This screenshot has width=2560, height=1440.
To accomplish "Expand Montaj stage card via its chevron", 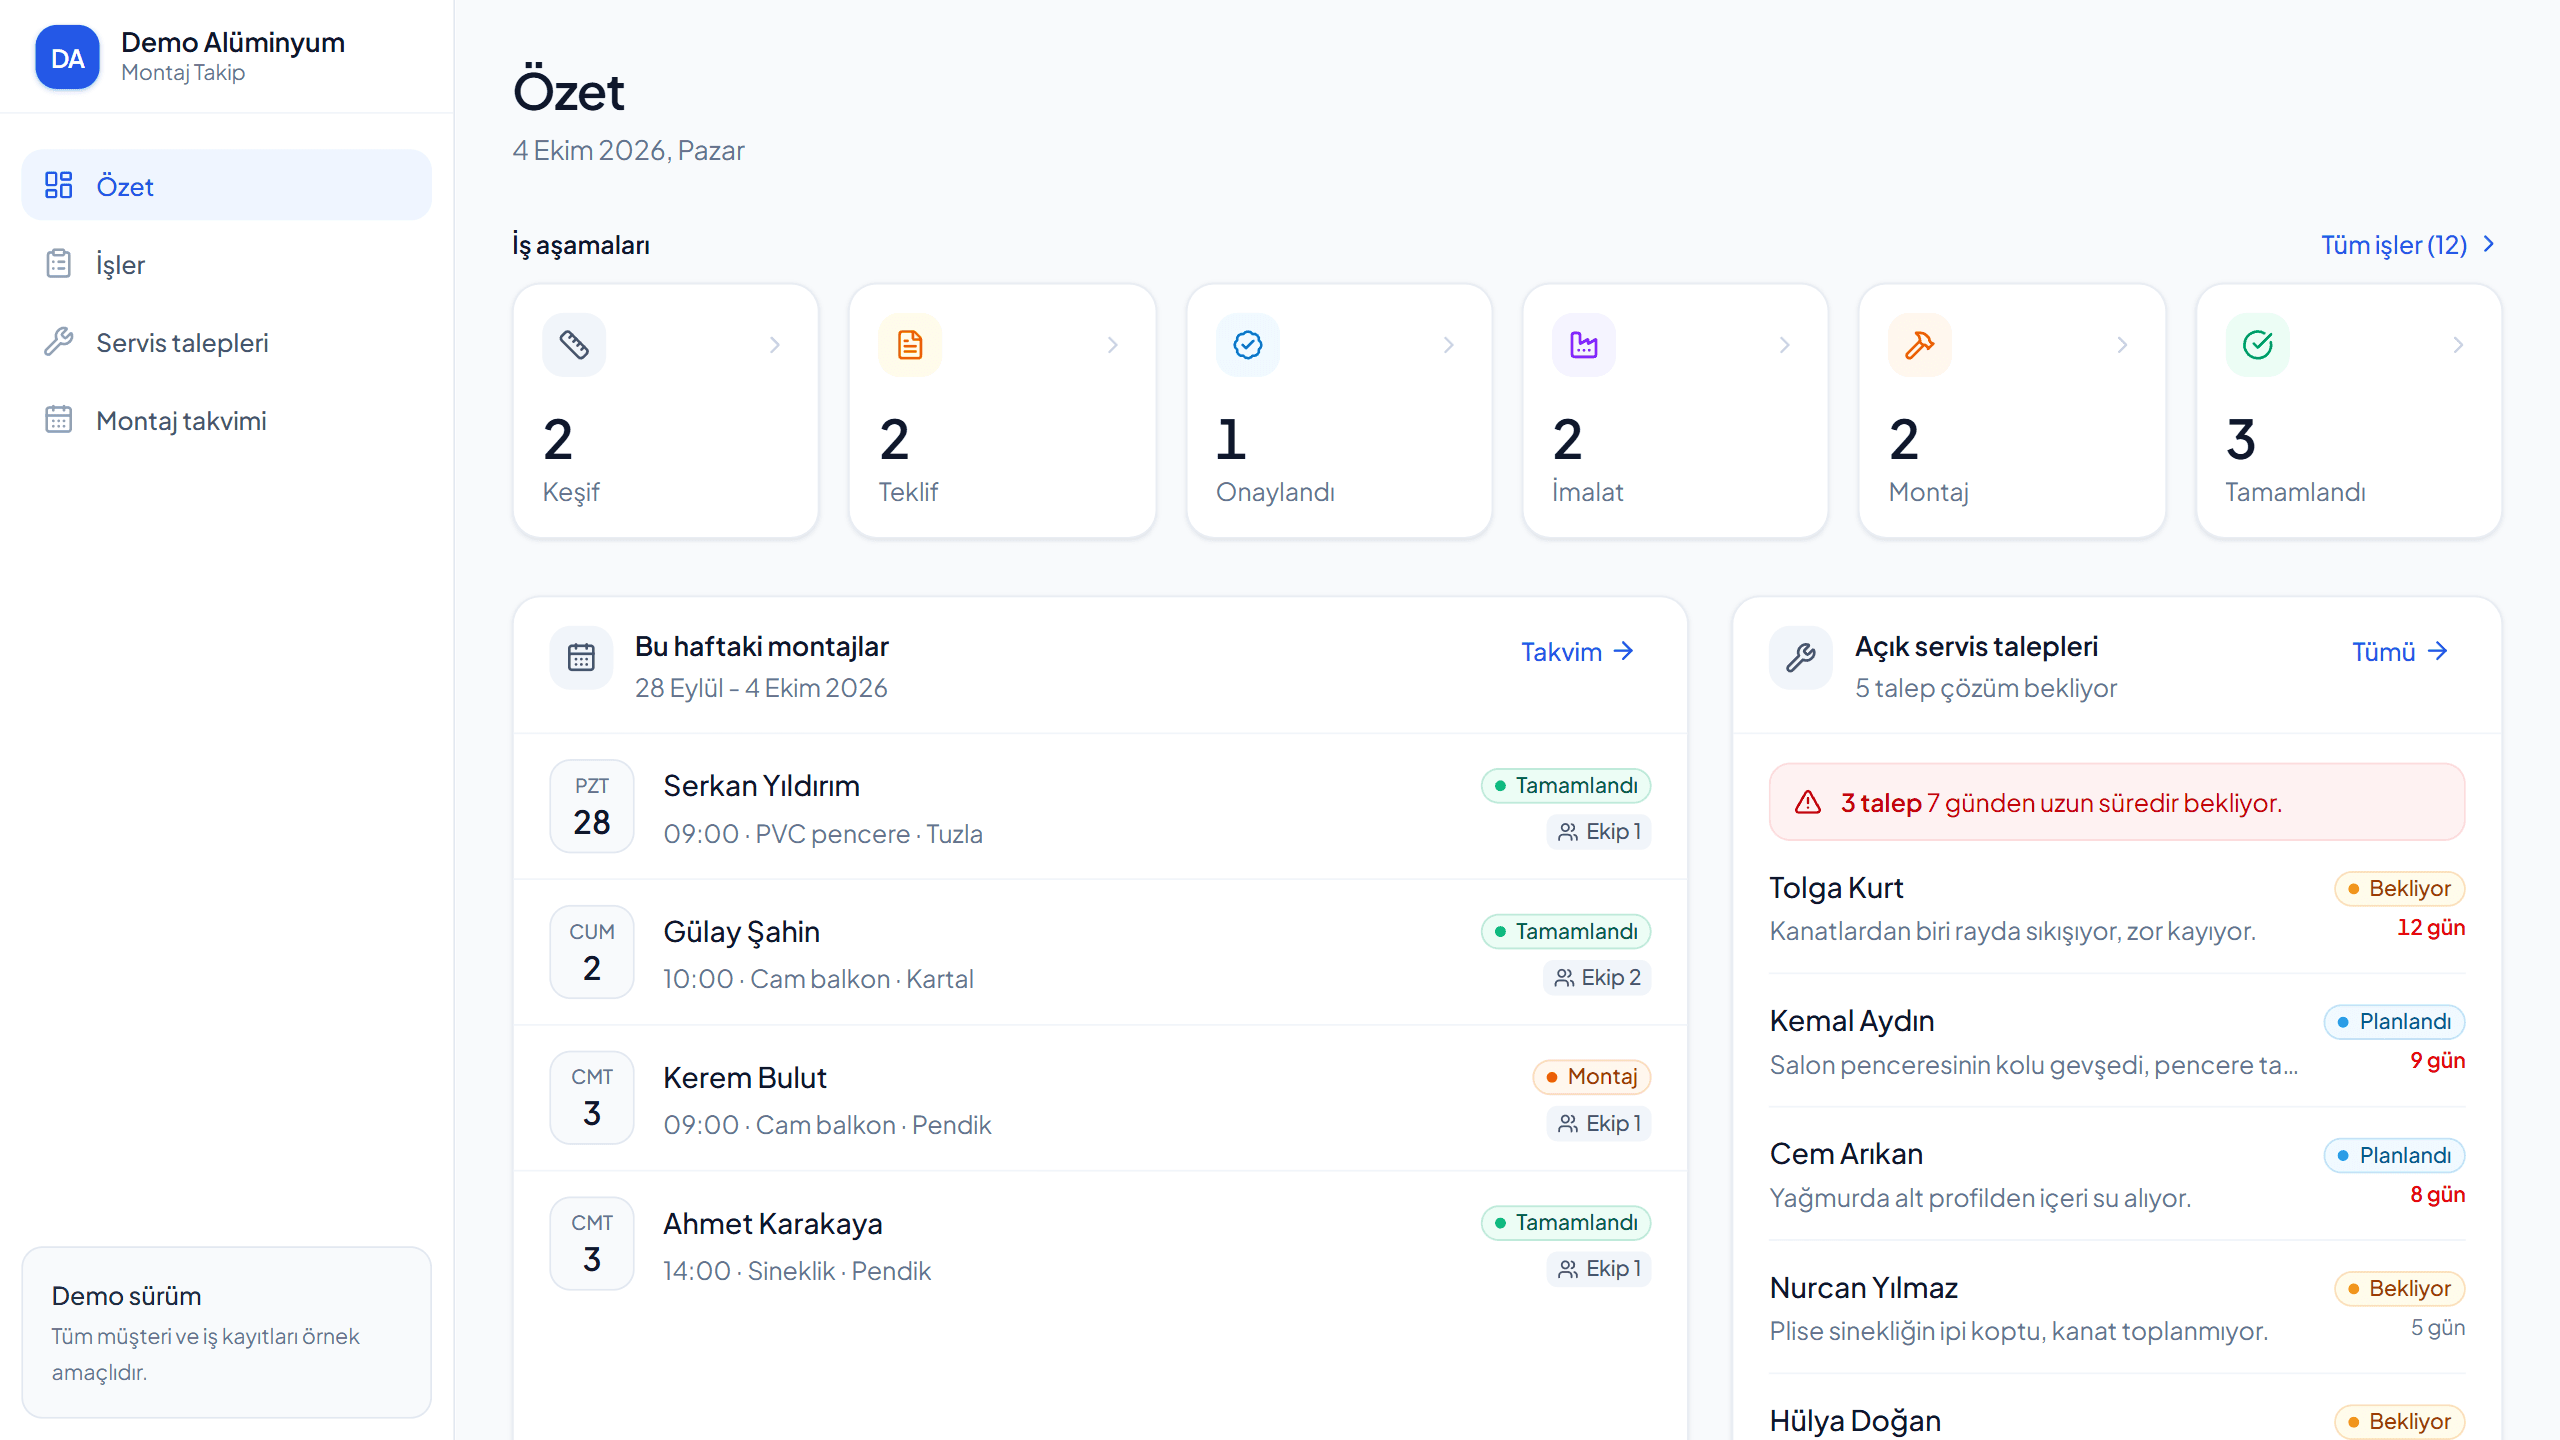I will pyautogui.click(x=2122, y=345).
